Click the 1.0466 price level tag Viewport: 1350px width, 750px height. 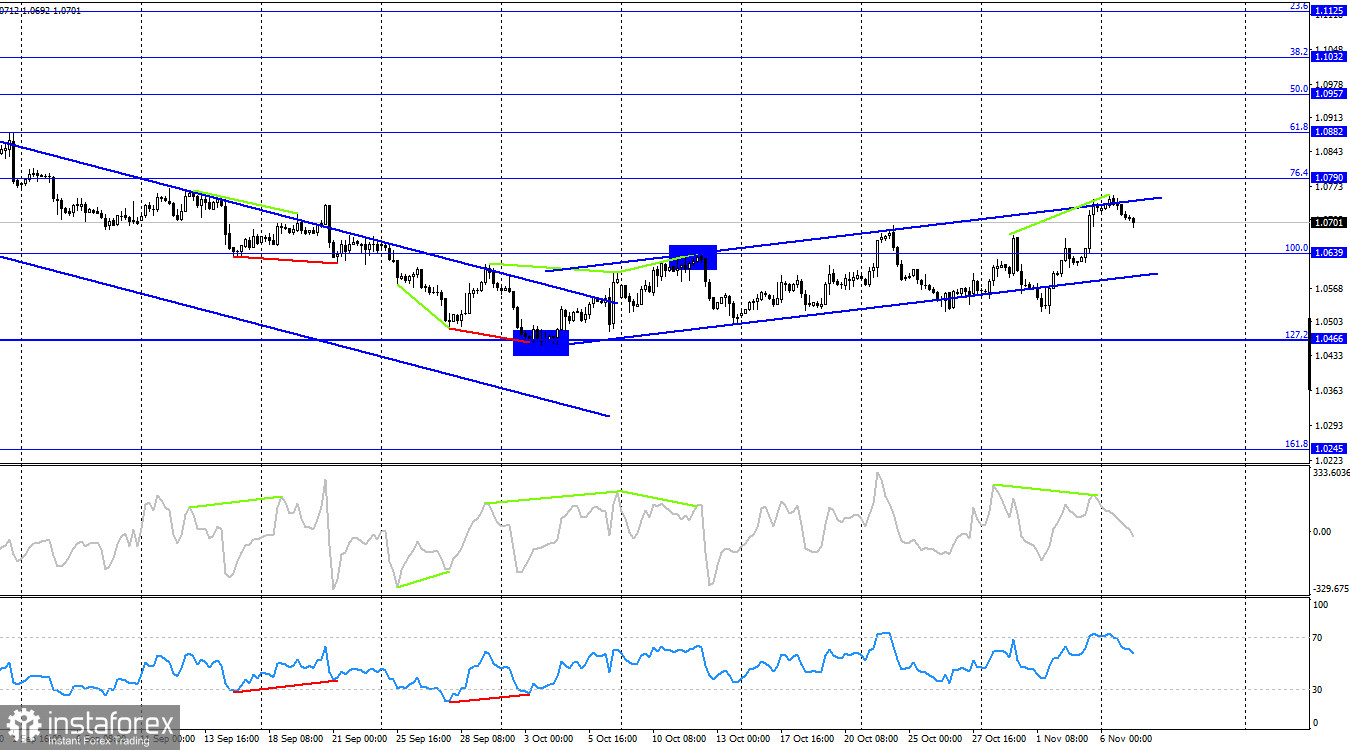point(1328,340)
